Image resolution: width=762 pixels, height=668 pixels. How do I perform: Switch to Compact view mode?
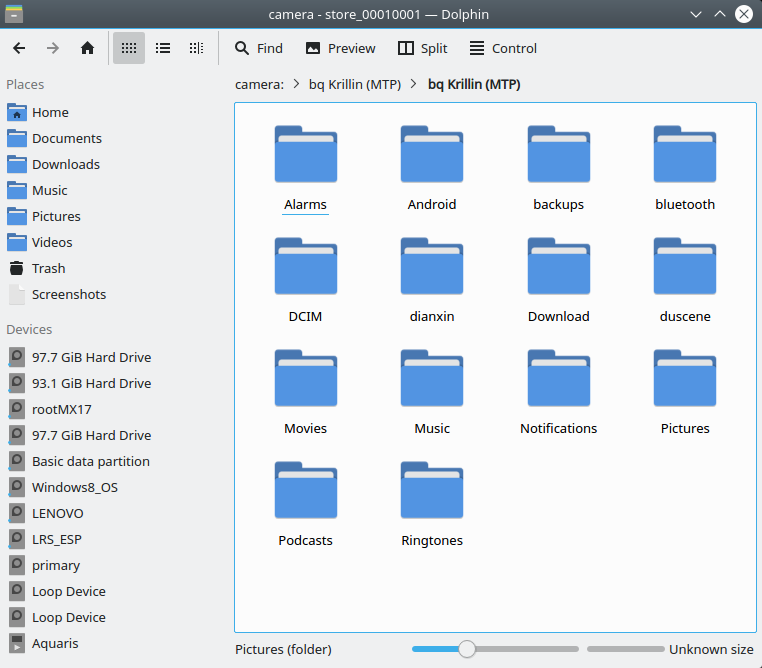[163, 48]
